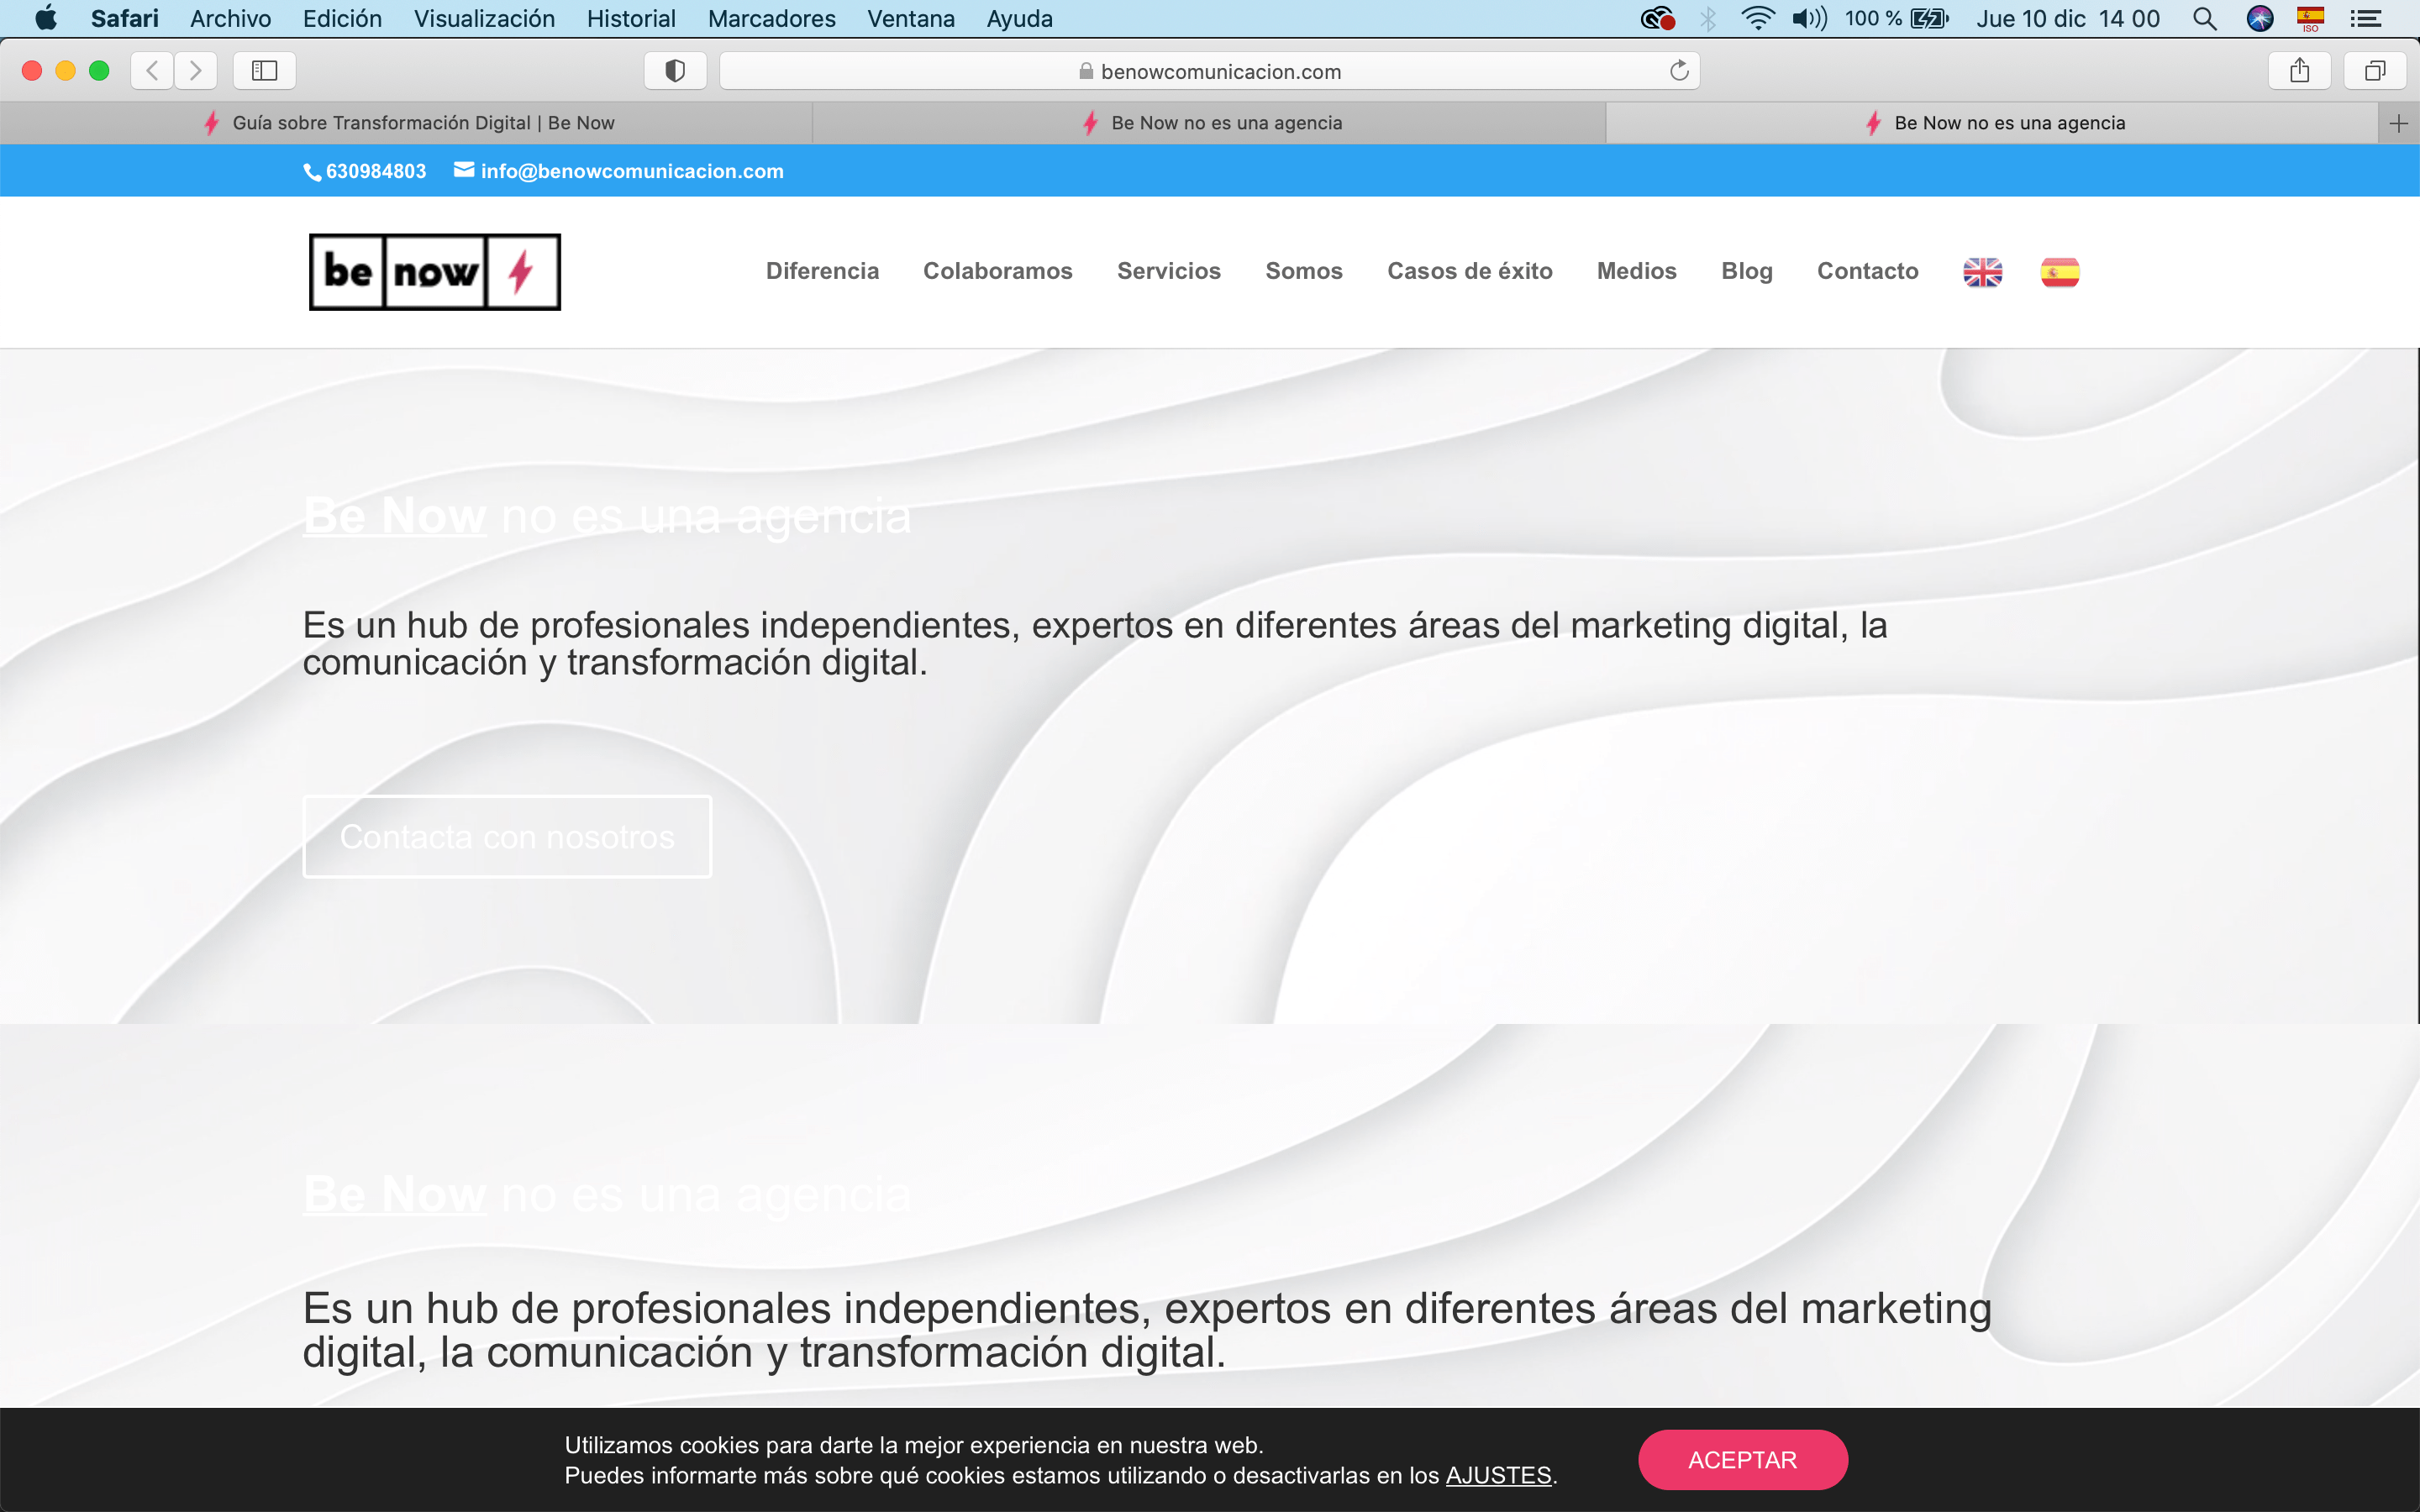Show the tab overview
Viewport: 2420px width, 1512px height.
coord(2375,71)
